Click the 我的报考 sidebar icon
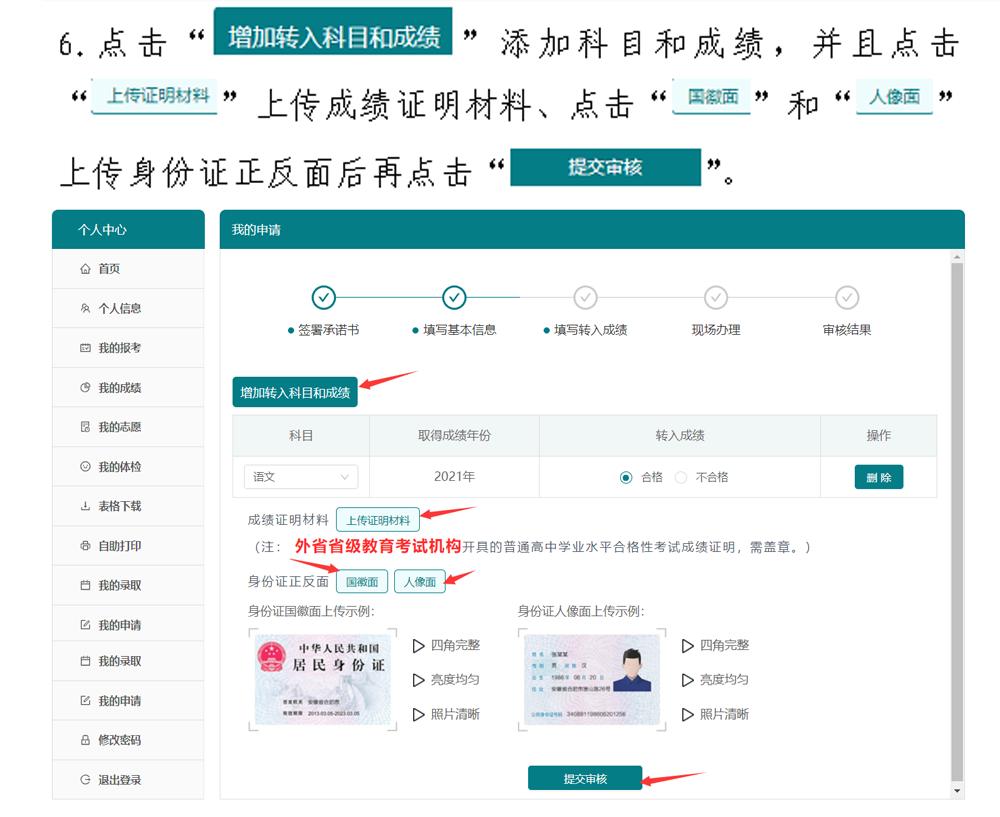 tap(85, 348)
